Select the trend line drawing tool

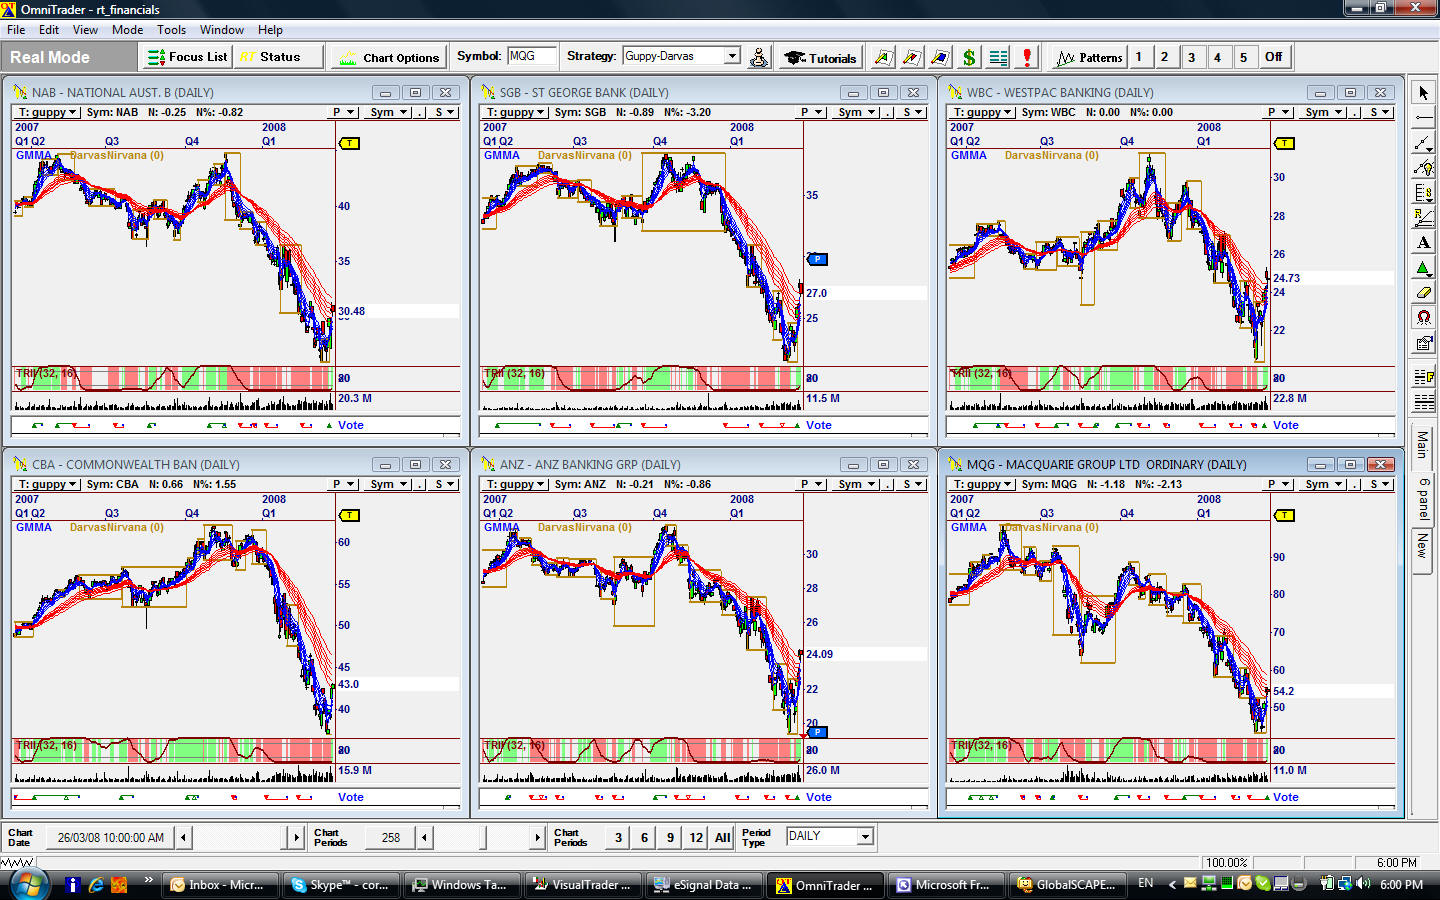1423,143
